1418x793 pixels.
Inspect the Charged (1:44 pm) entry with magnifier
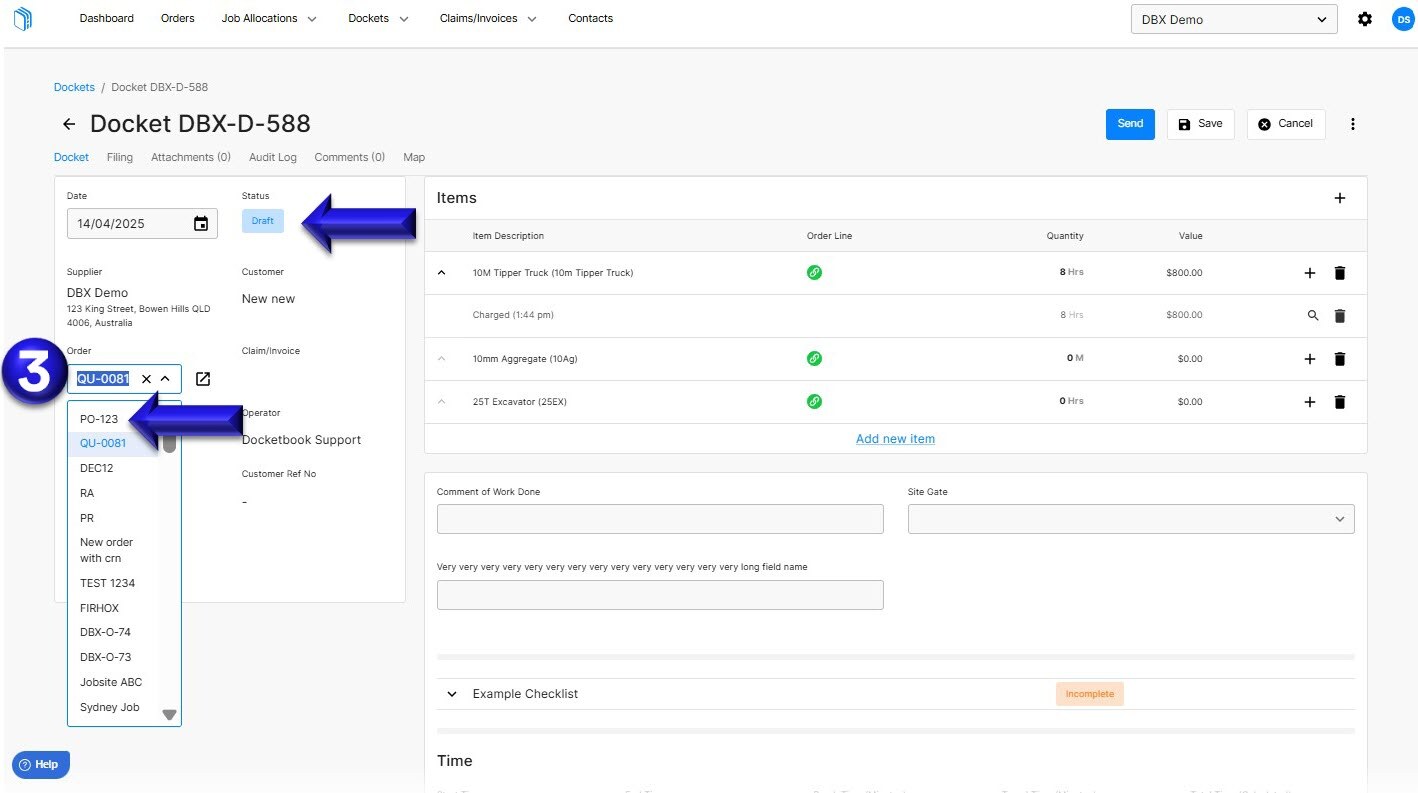[1313, 316]
